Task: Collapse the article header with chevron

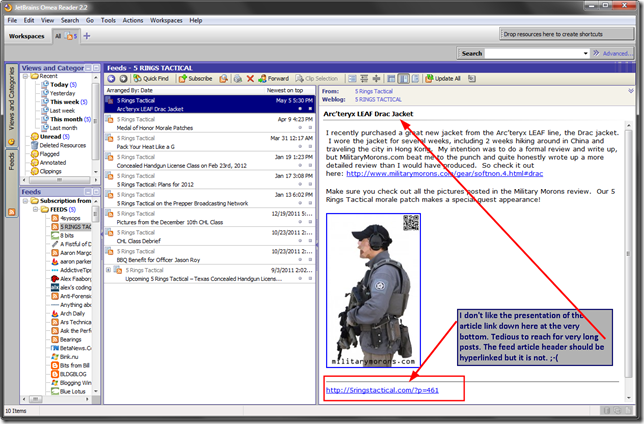Action: 631,91
